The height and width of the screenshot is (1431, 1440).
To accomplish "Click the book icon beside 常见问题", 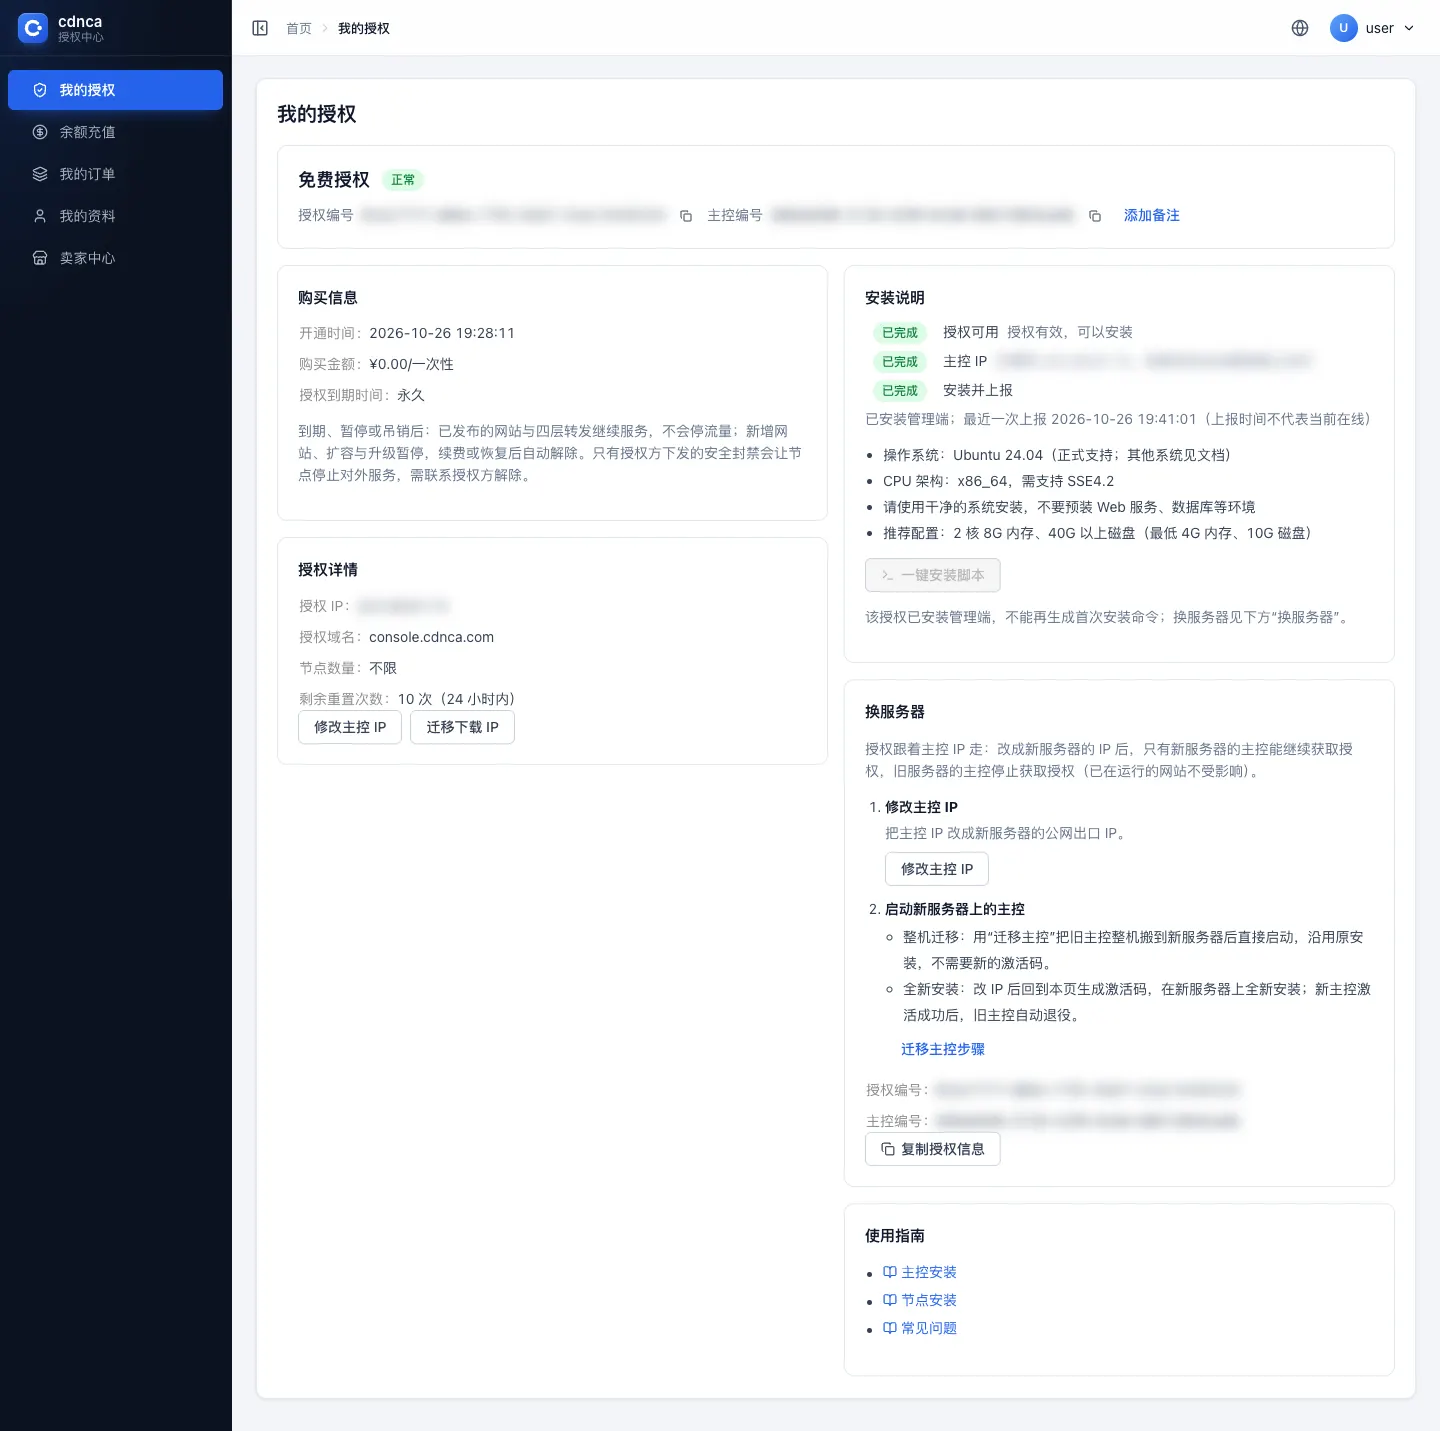I will (890, 1328).
